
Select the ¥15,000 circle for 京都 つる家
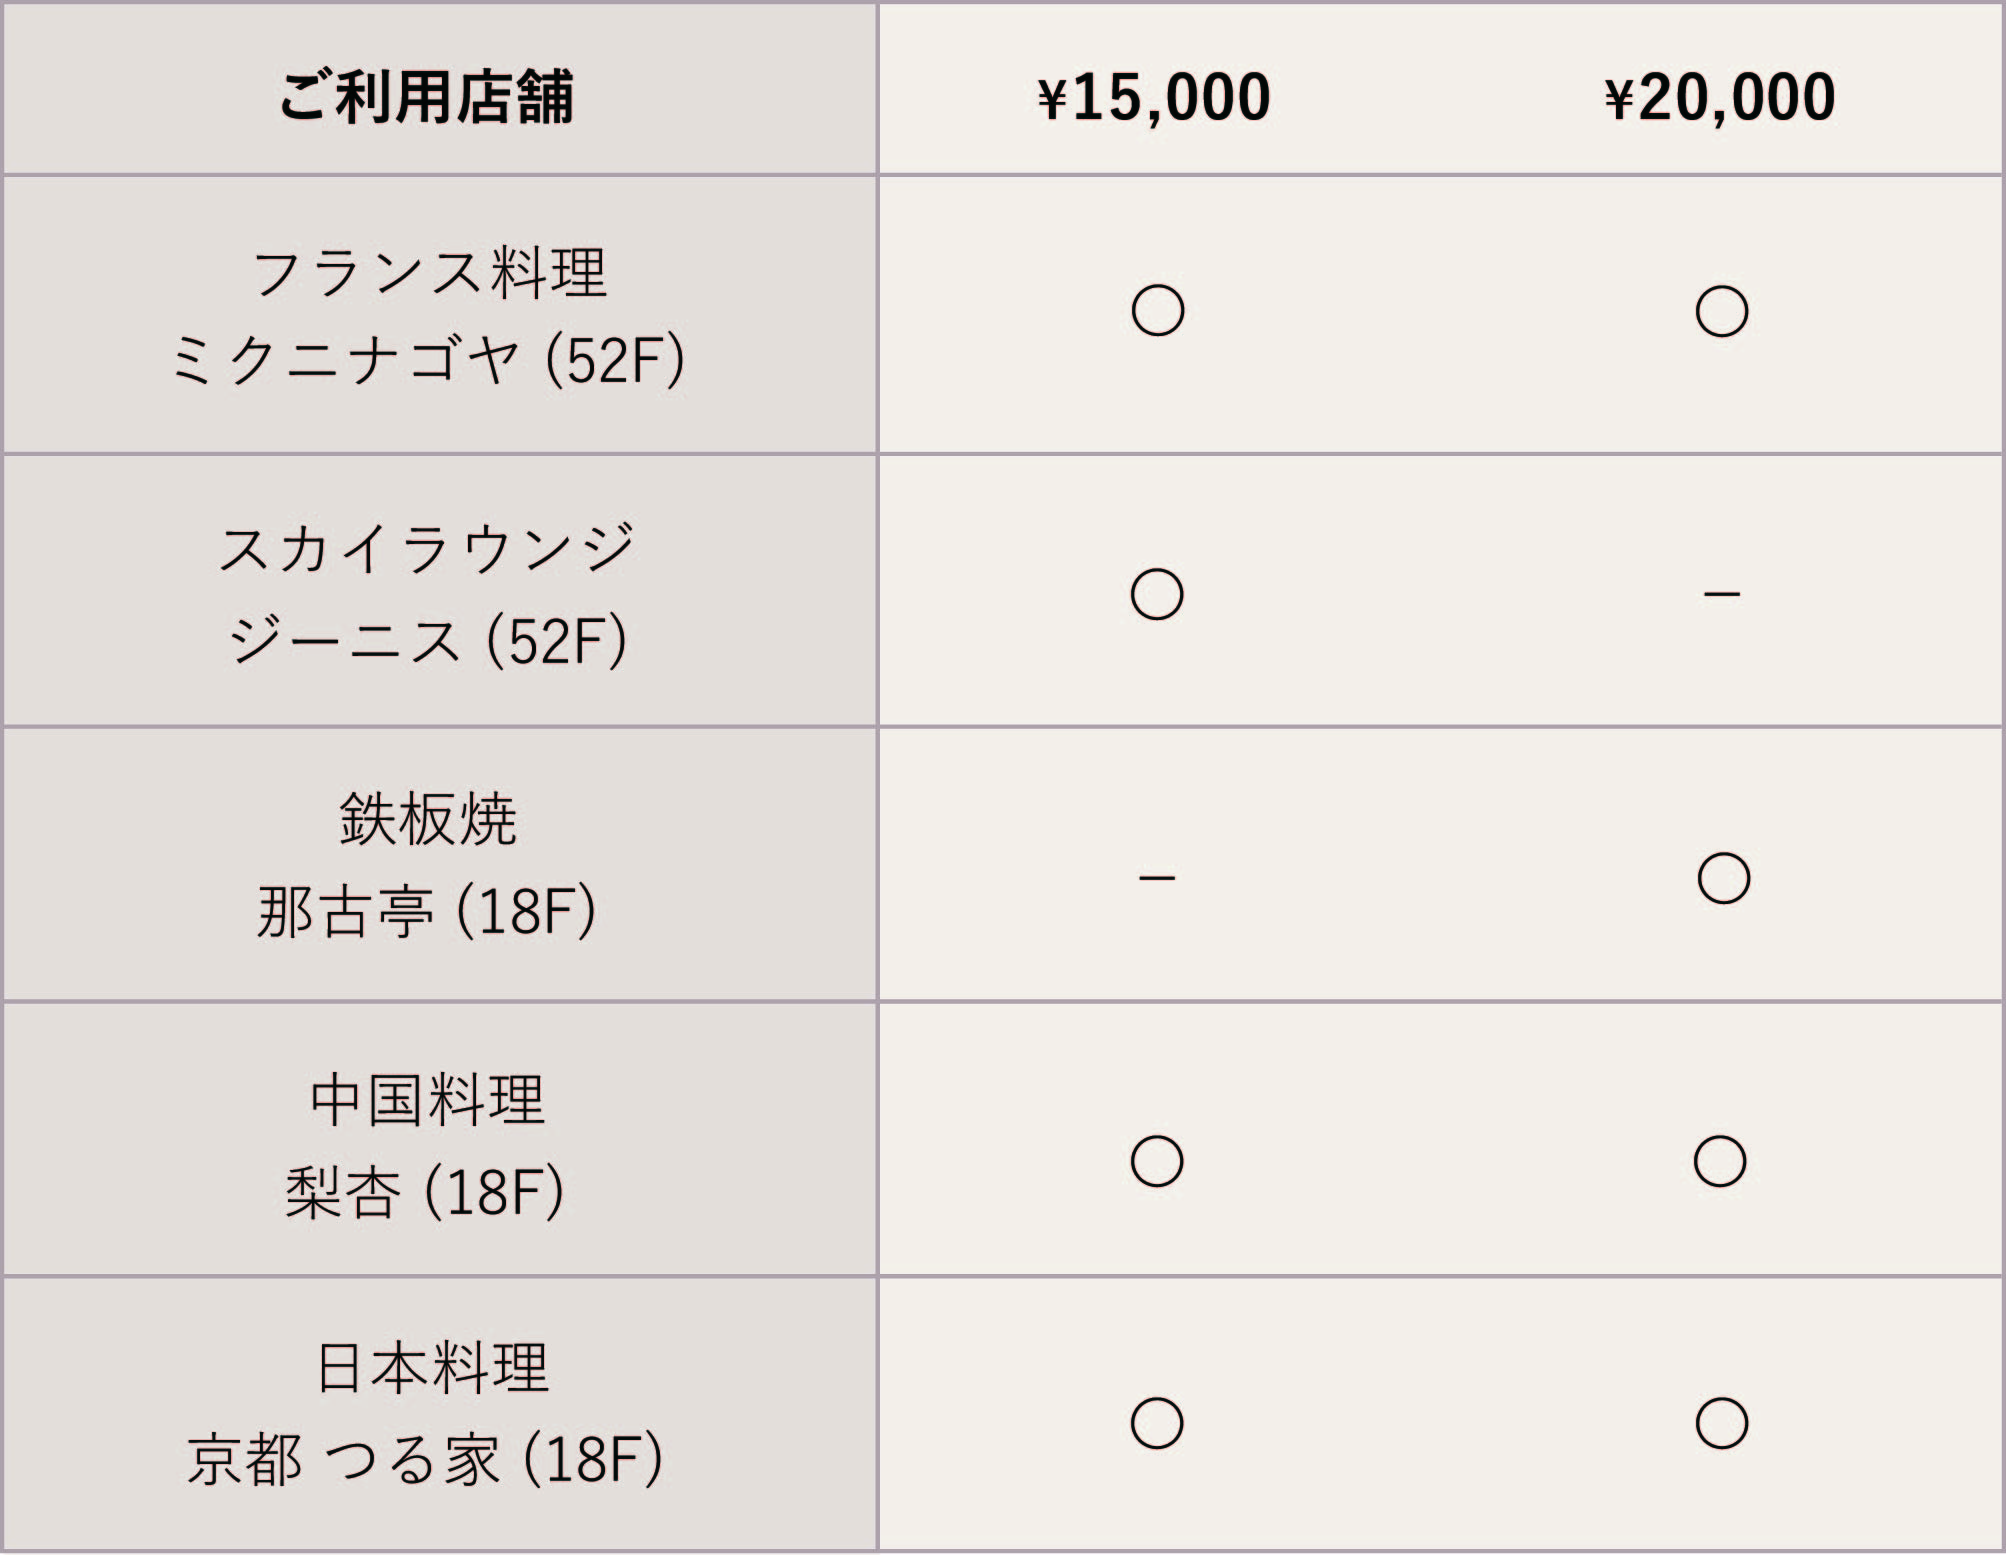click(x=1157, y=1423)
